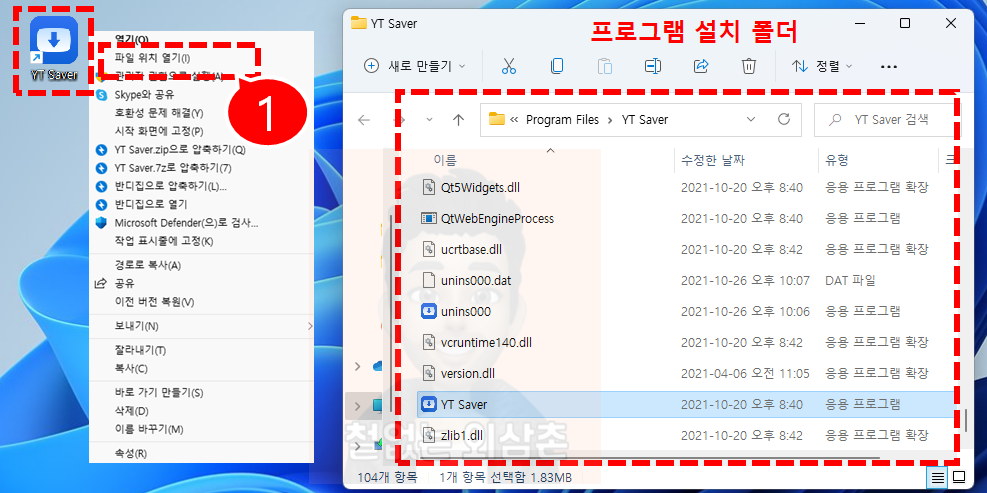Click the horizontal scrollbar of file list
The height and width of the screenshot is (493, 987).
[x=651, y=457]
